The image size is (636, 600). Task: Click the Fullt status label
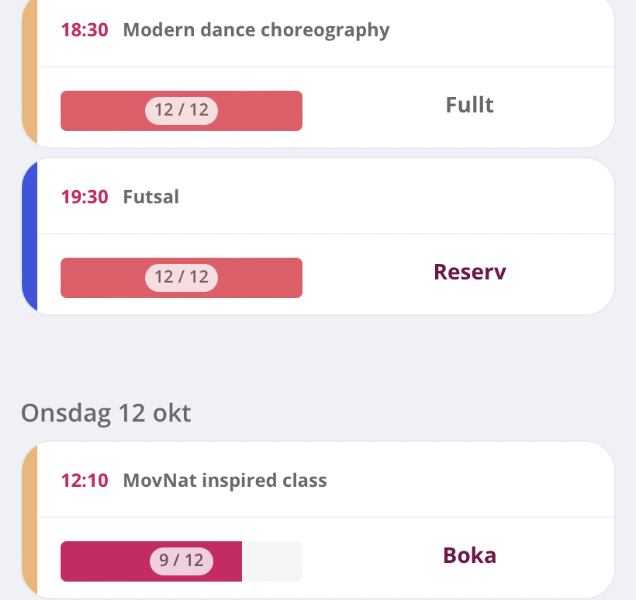(470, 105)
